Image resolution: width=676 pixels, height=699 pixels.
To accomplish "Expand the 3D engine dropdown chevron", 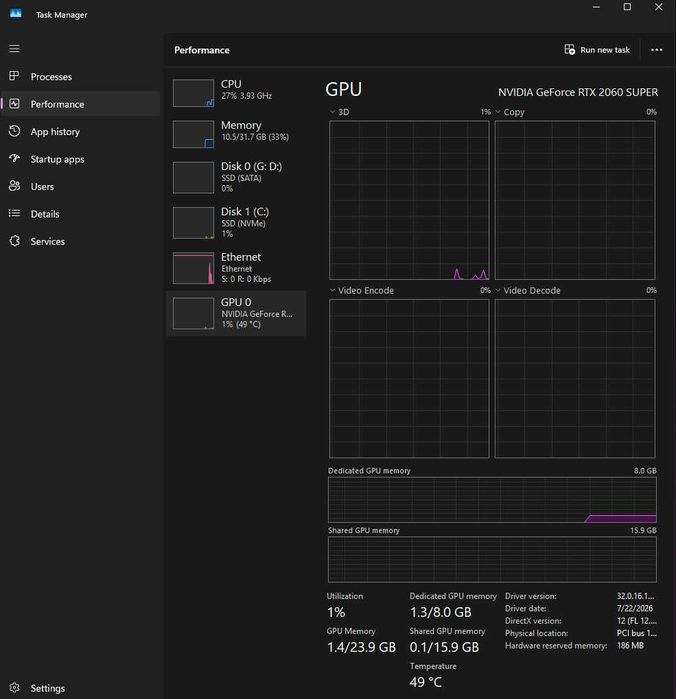I will 332,112.
